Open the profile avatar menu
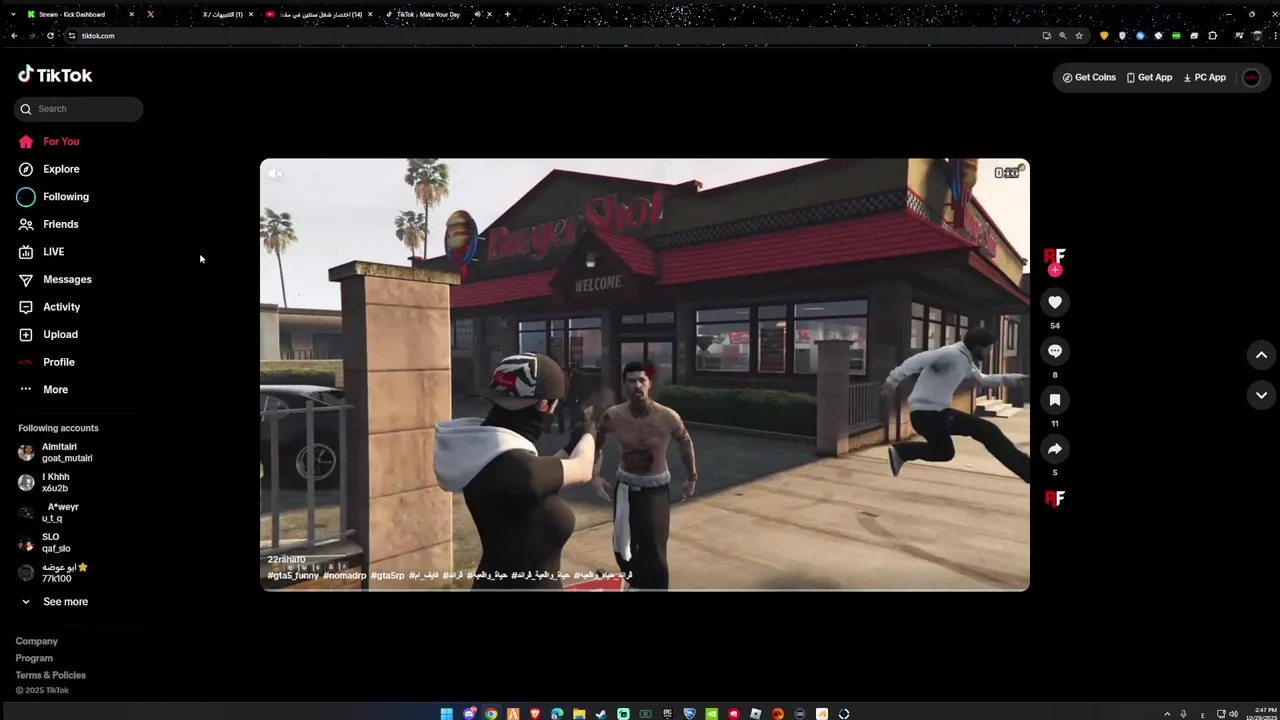 tap(1251, 77)
